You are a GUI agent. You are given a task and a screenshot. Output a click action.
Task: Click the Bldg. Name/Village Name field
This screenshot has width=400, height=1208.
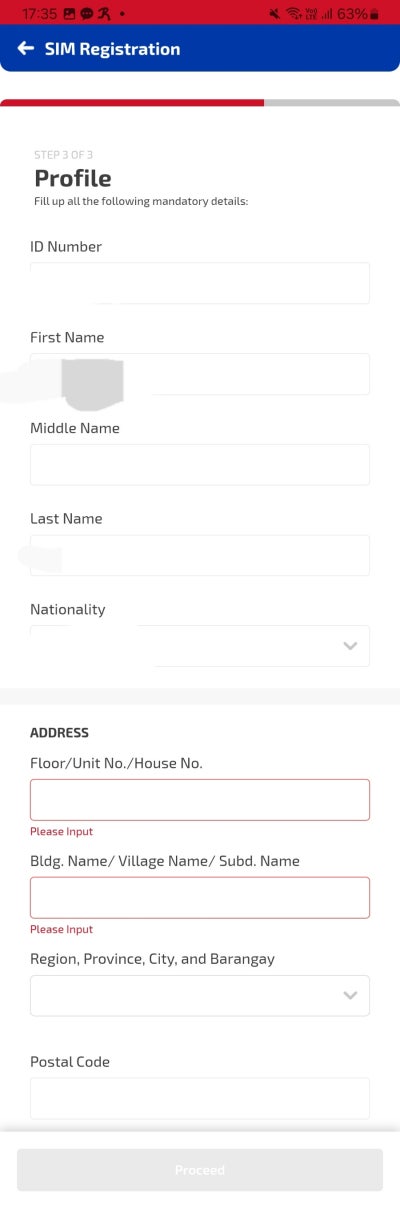[200, 898]
